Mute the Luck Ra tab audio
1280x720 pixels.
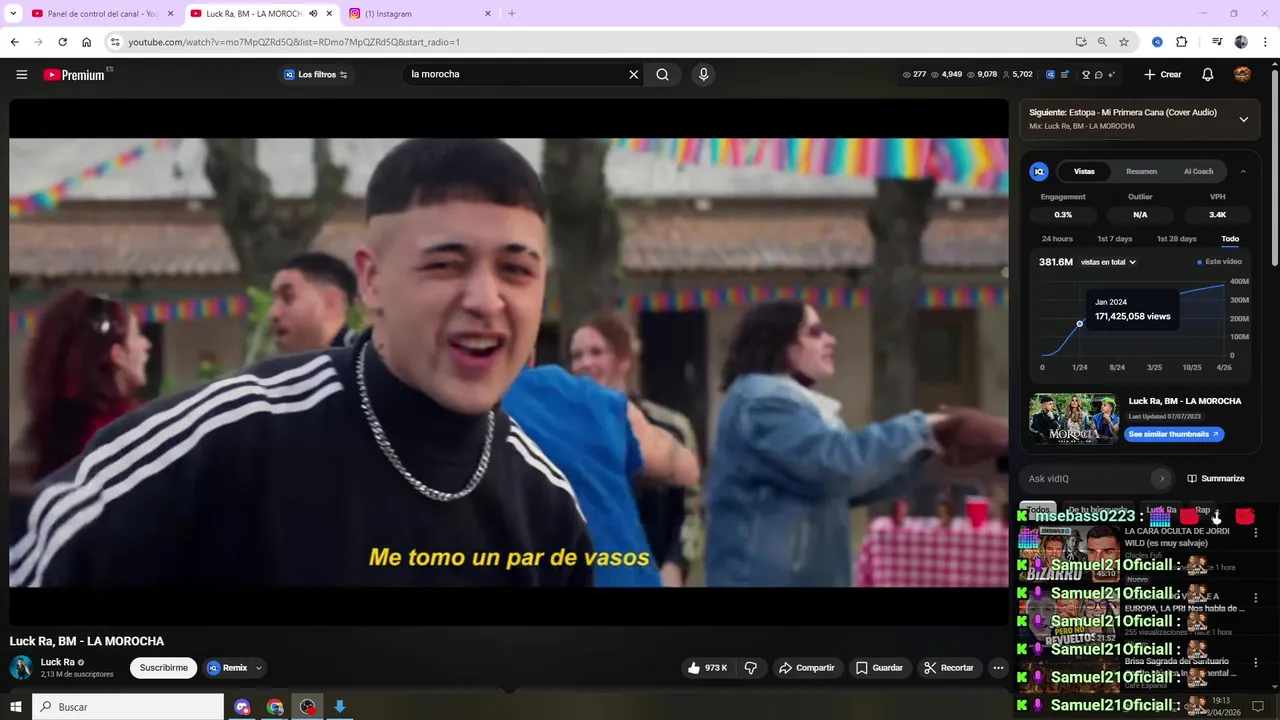(313, 14)
